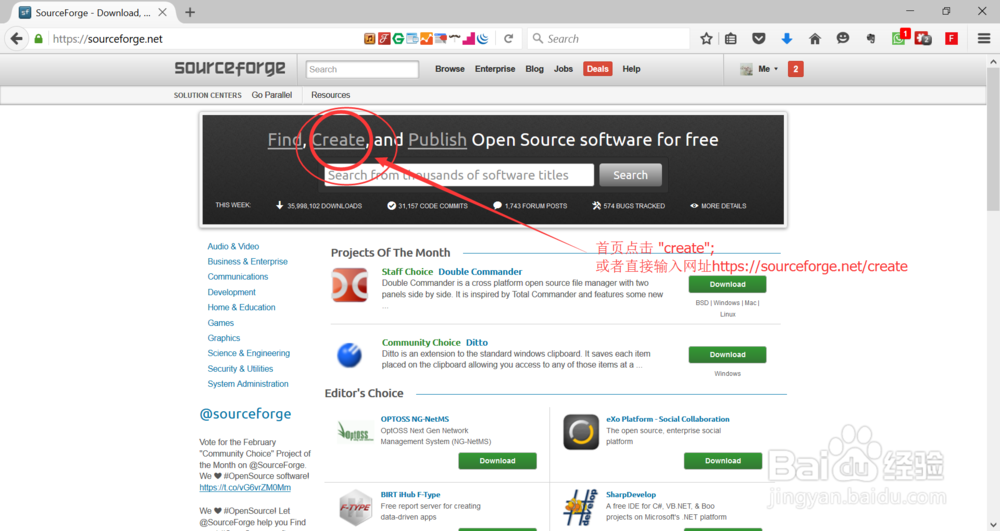
Task: Download Ditto
Action: tap(727, 354)
